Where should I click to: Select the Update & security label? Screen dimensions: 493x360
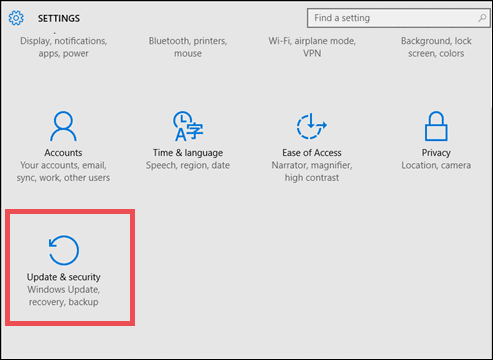coord(63,277)
